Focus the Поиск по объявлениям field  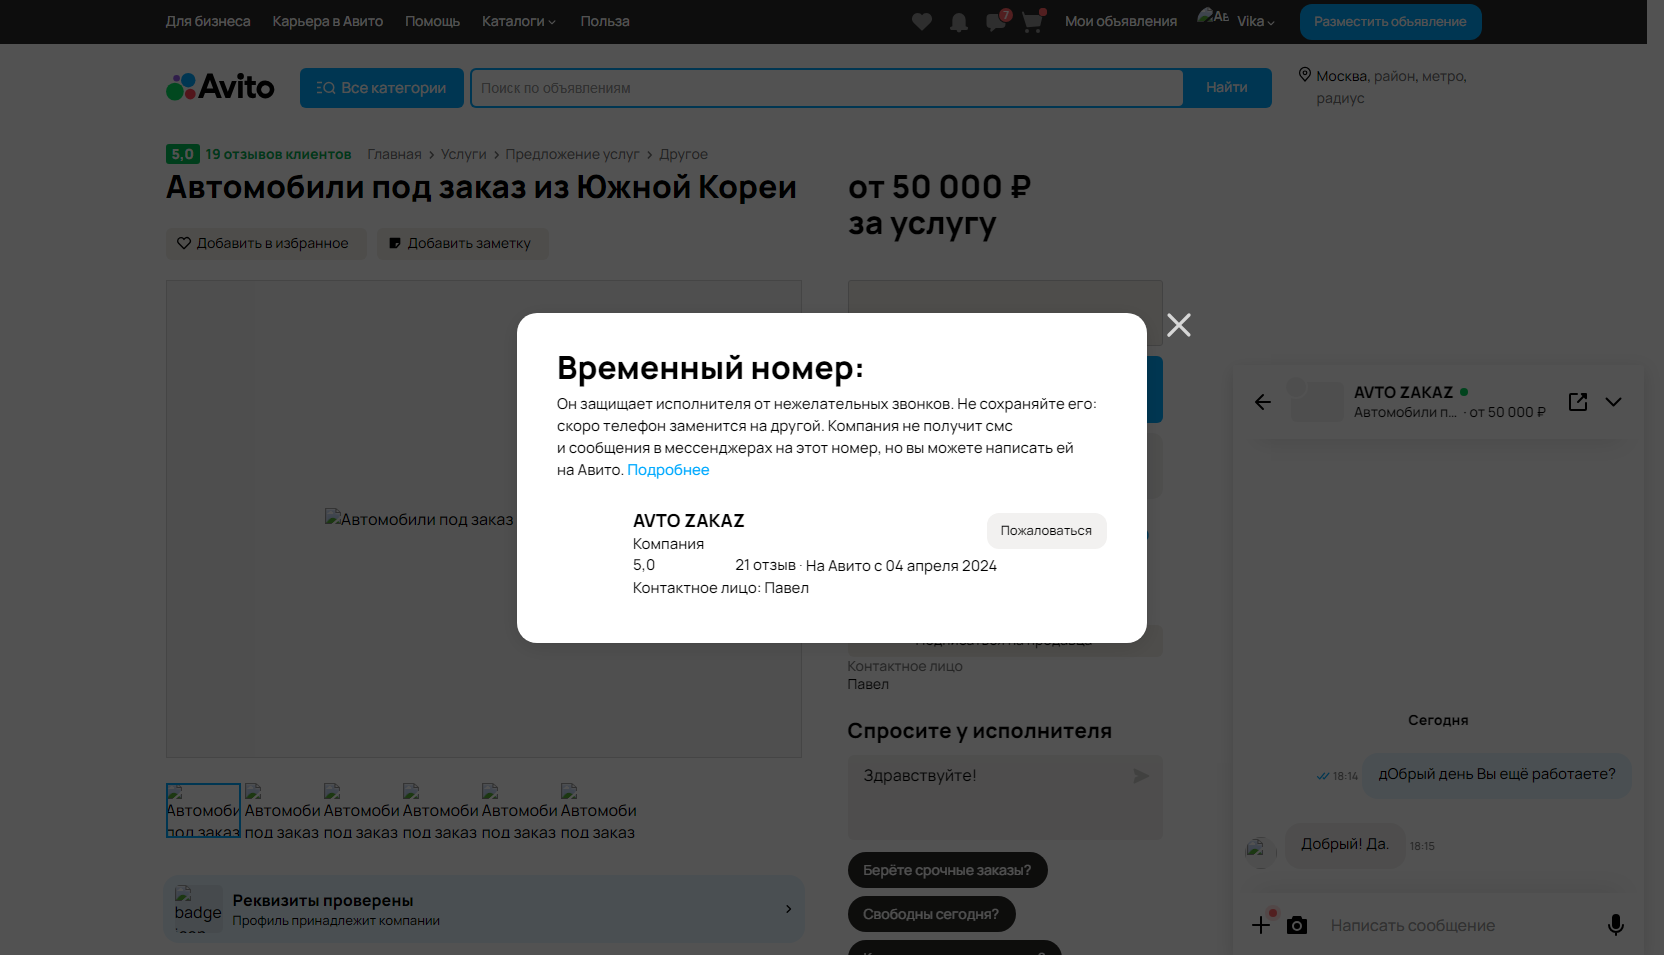click(827, 88)
